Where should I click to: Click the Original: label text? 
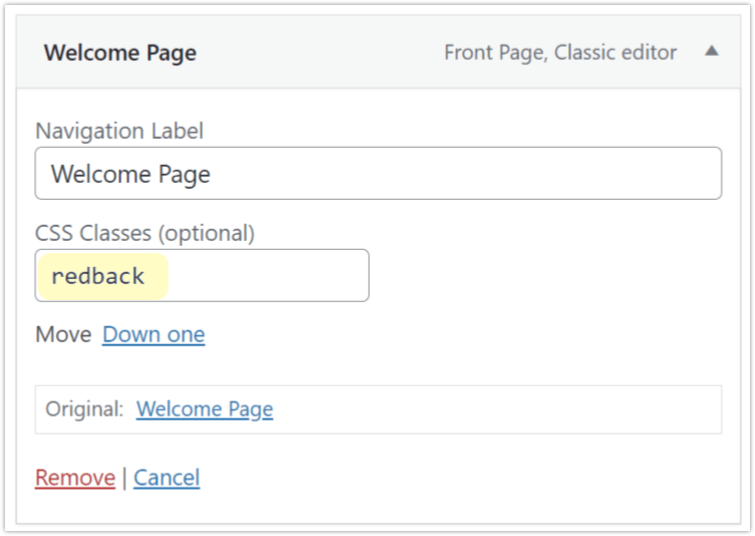coord(85,409)
